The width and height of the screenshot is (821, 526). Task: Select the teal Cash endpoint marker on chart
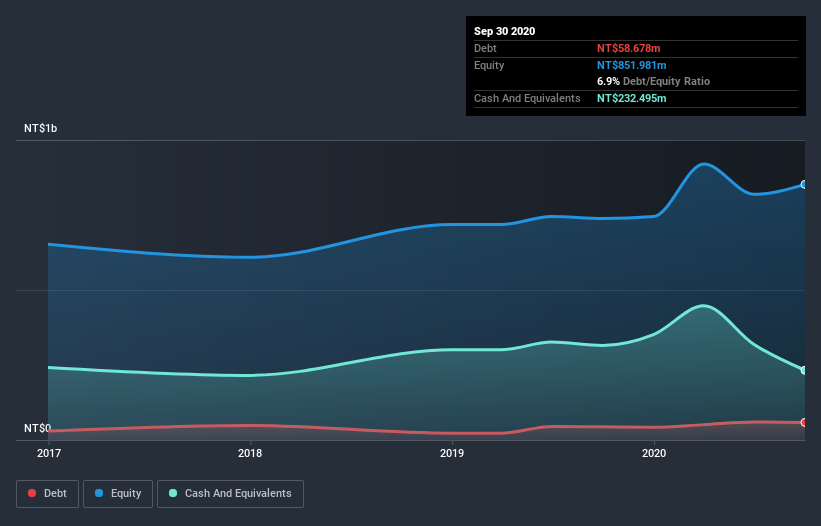click(804, 370)
